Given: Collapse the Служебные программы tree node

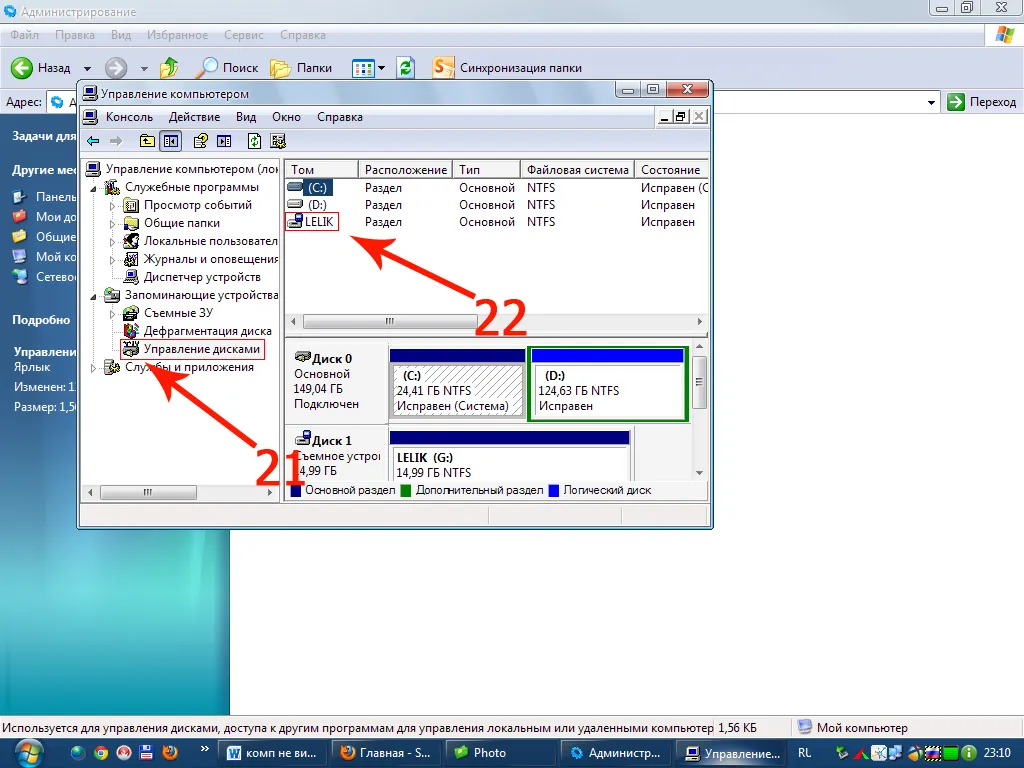Looking at the screenshot, I should point(93,188).
